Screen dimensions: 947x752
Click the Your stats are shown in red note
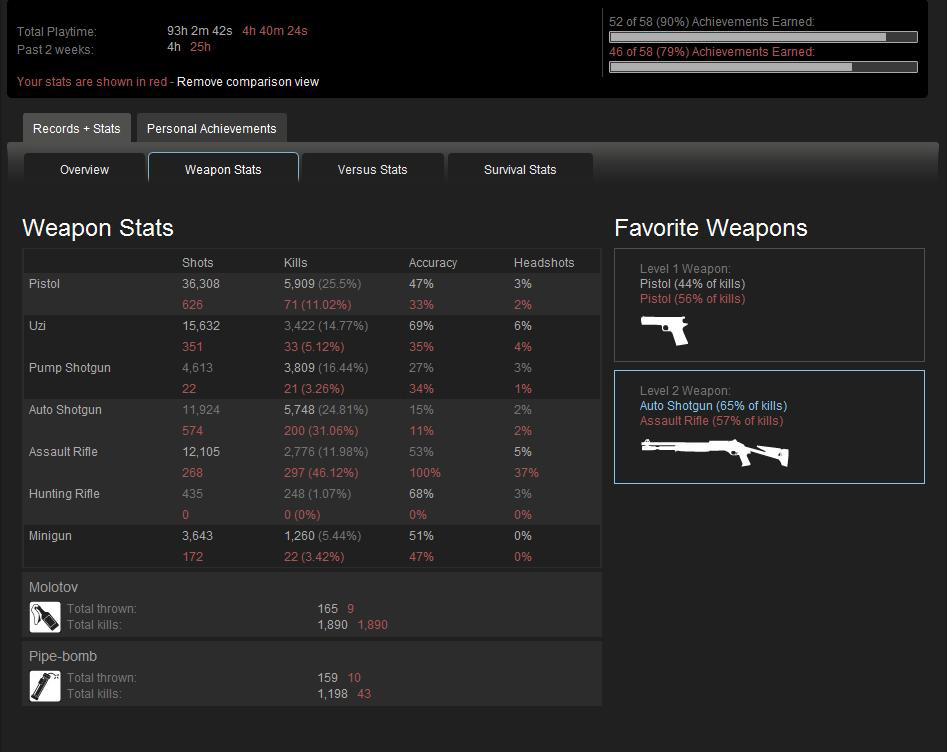[92, 82]
